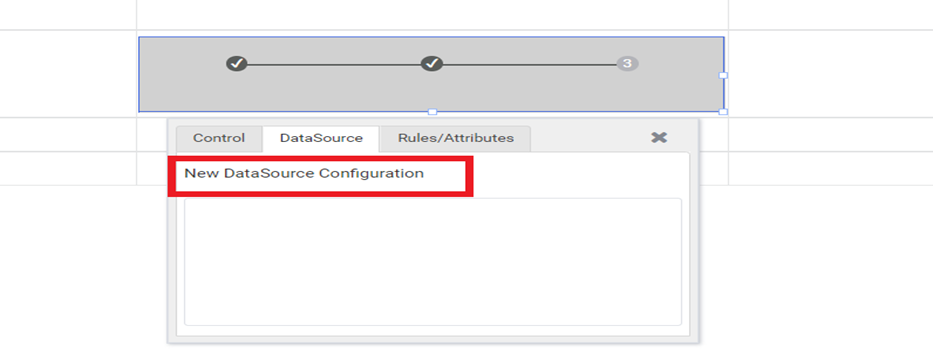The width and height of the screenshot is (933, 364).
Task: Click the connector line between steps one and two
Action: (x=334, y=64)
